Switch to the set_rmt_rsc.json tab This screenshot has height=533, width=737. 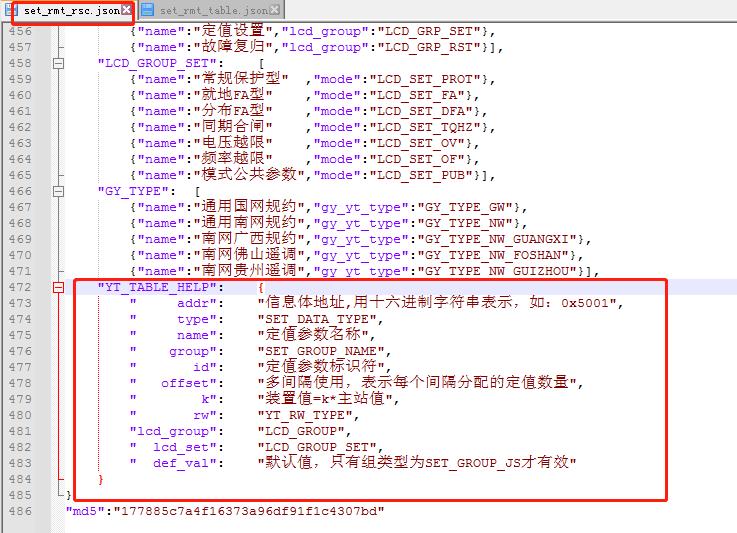click(x=71, y=10)
